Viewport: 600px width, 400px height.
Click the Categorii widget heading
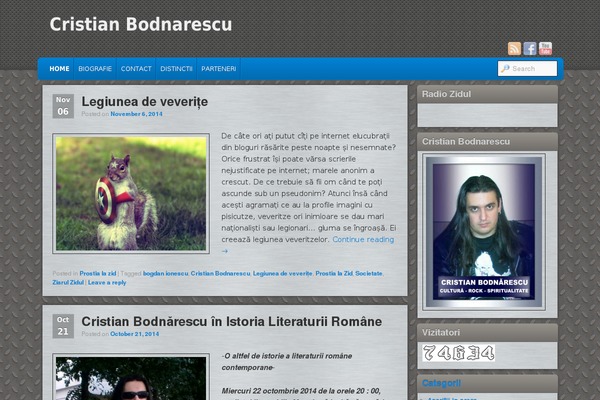pos(441,383)
